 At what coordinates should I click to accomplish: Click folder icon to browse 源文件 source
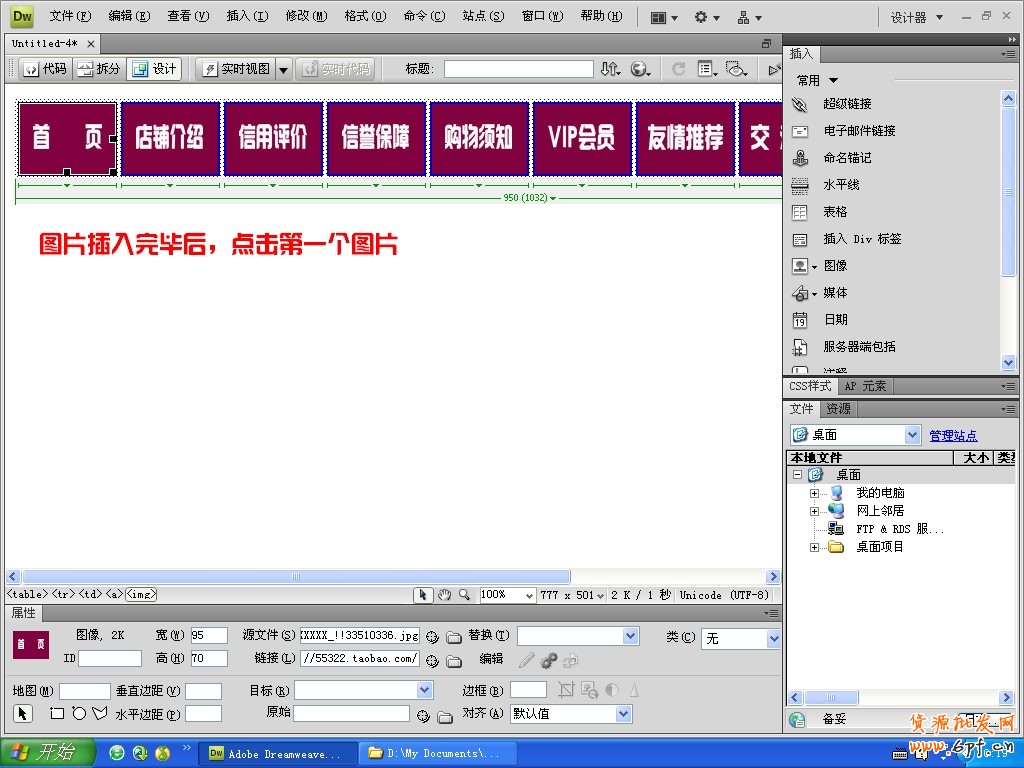tap(454, 636)
